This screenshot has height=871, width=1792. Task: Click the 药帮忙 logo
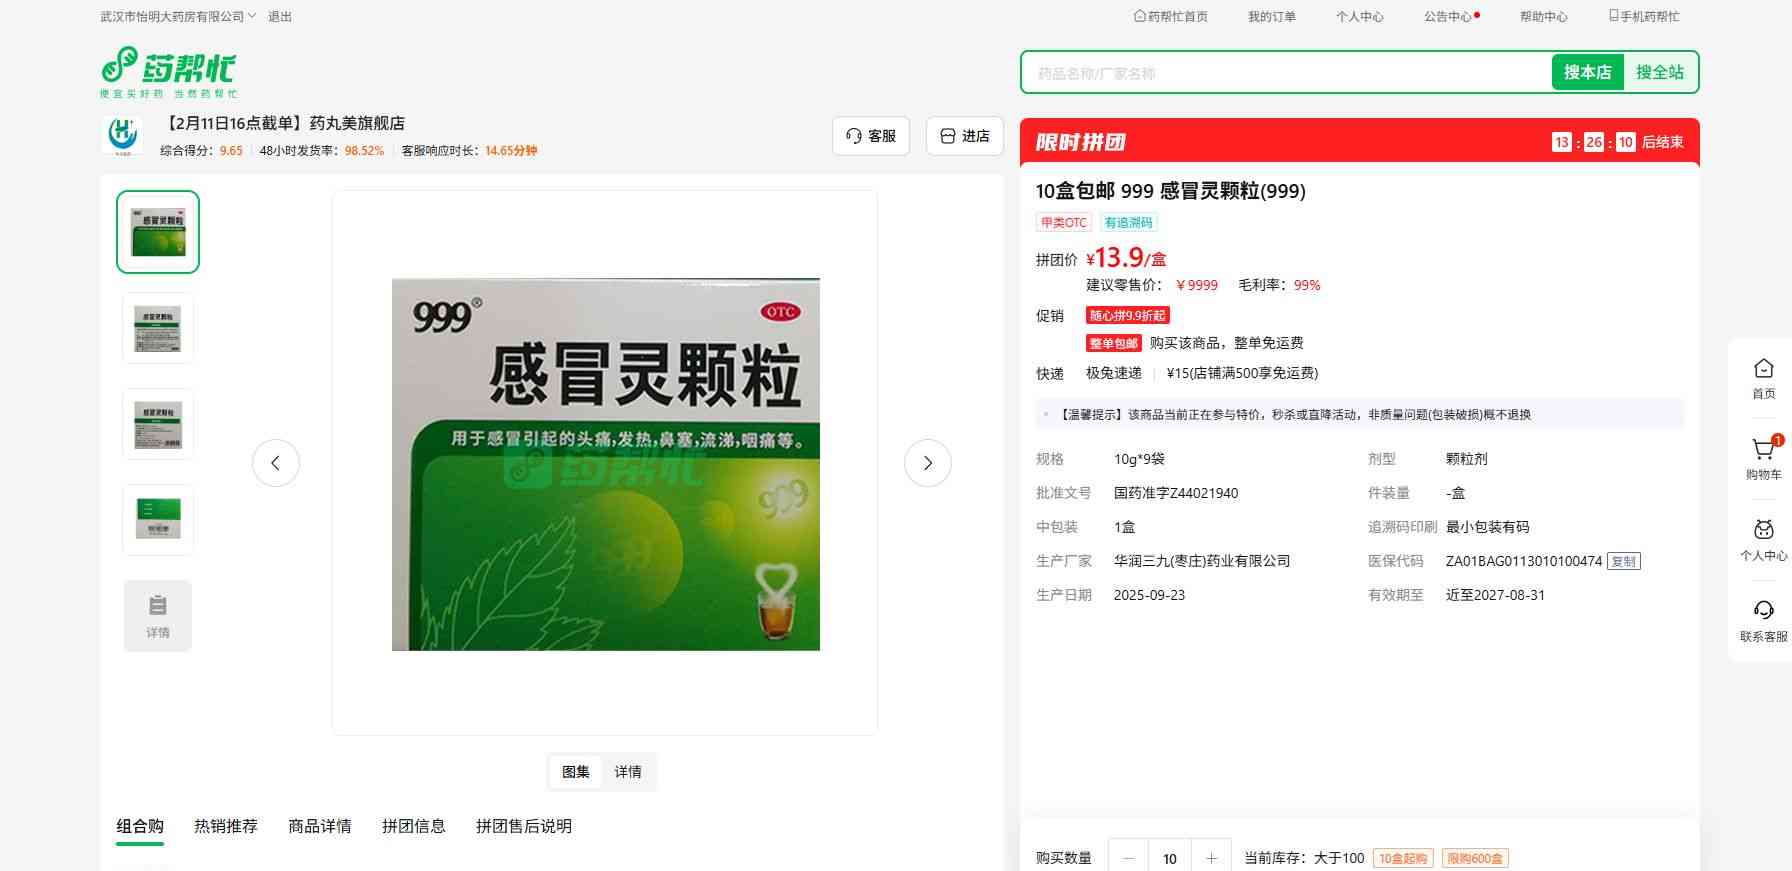168,72
